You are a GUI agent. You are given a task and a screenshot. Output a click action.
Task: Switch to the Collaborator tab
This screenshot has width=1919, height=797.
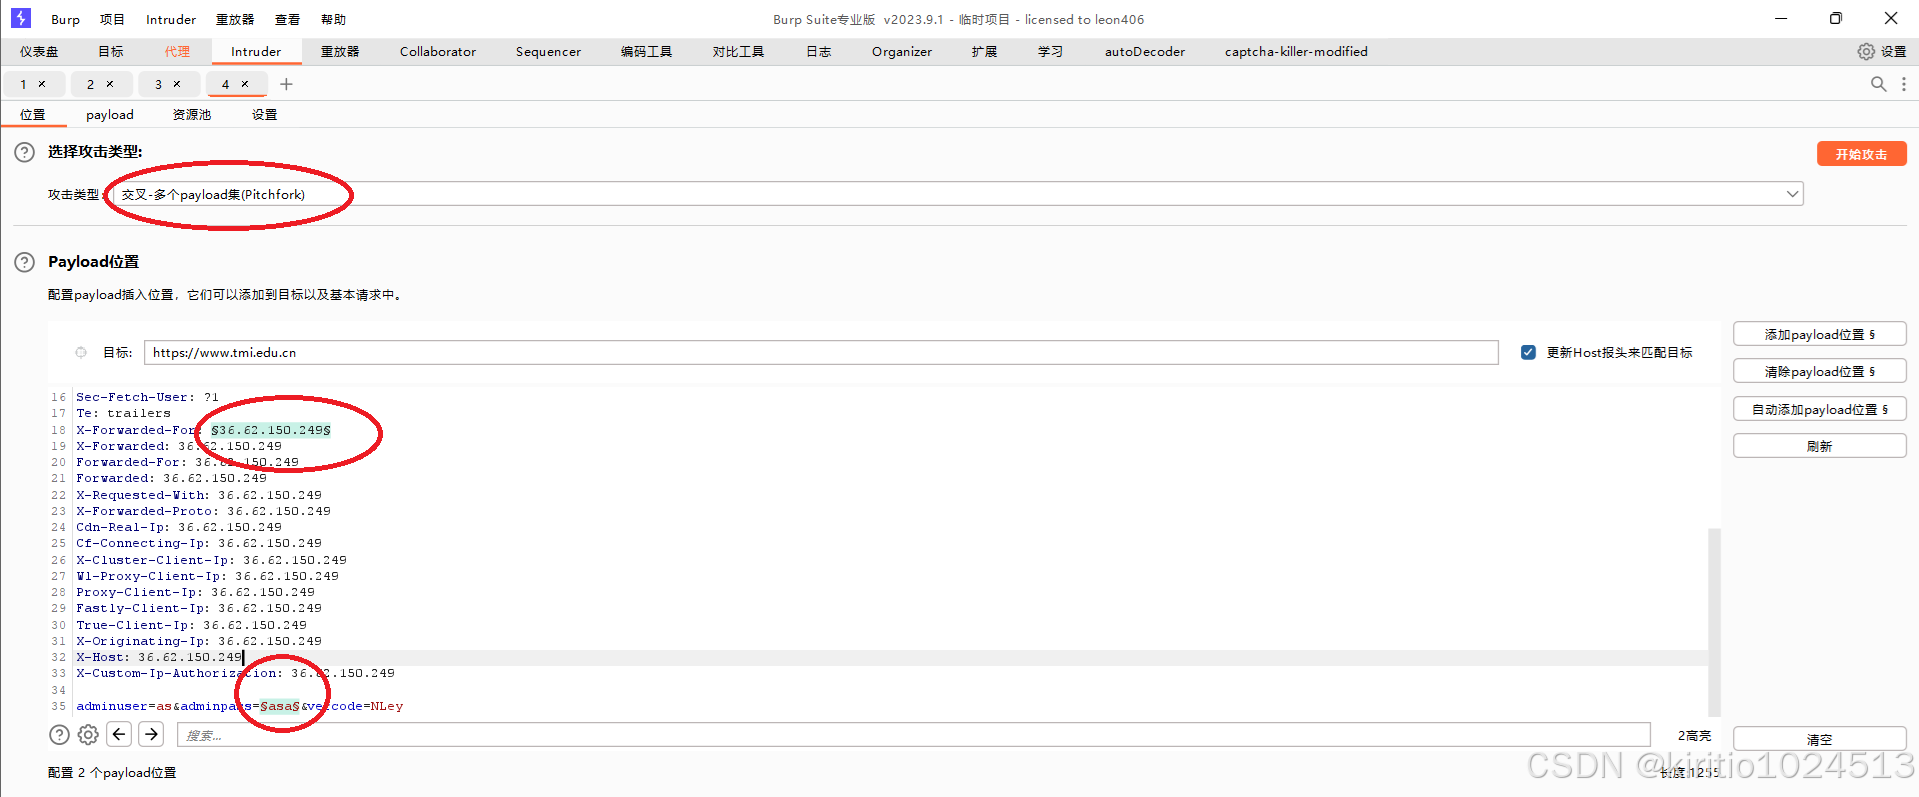438,51
